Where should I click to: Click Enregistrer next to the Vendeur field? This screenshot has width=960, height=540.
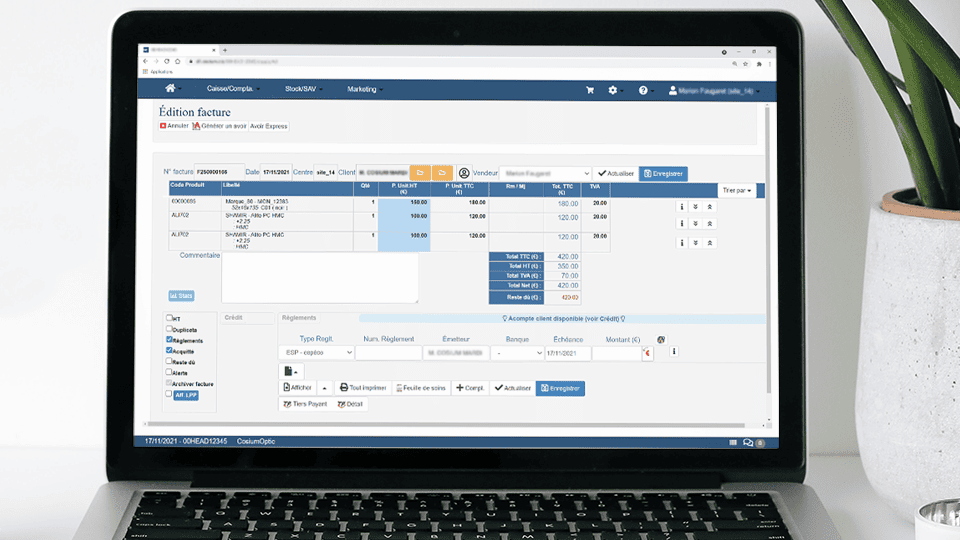click(x=663, y=173)
